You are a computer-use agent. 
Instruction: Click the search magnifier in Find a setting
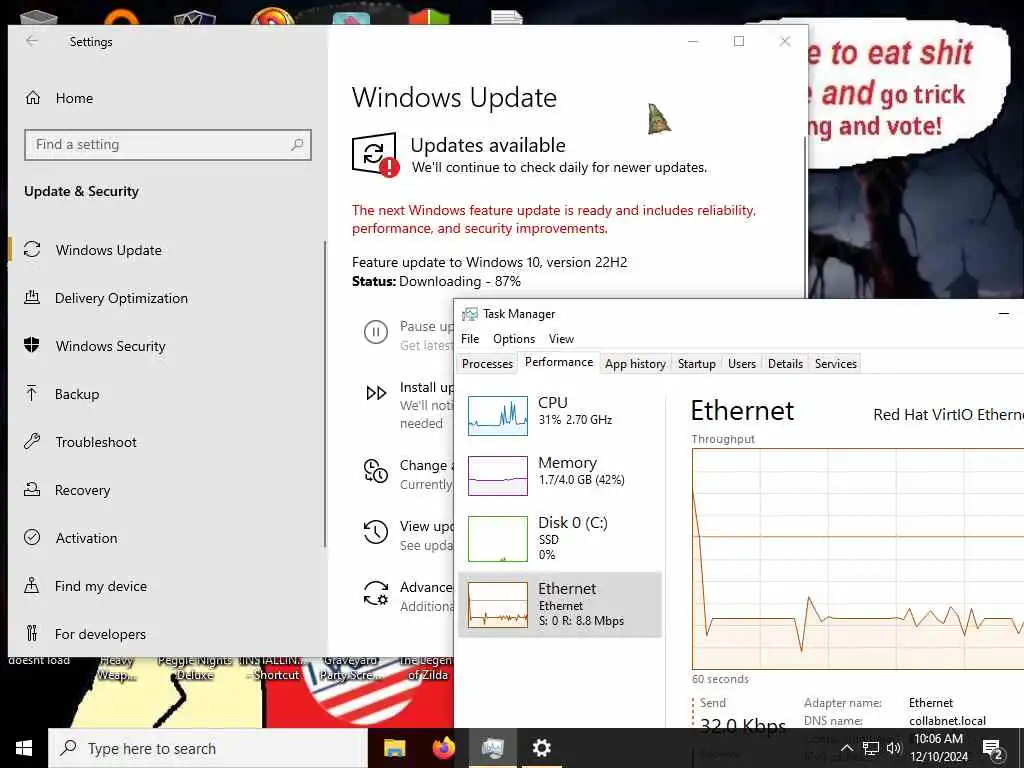297,144
